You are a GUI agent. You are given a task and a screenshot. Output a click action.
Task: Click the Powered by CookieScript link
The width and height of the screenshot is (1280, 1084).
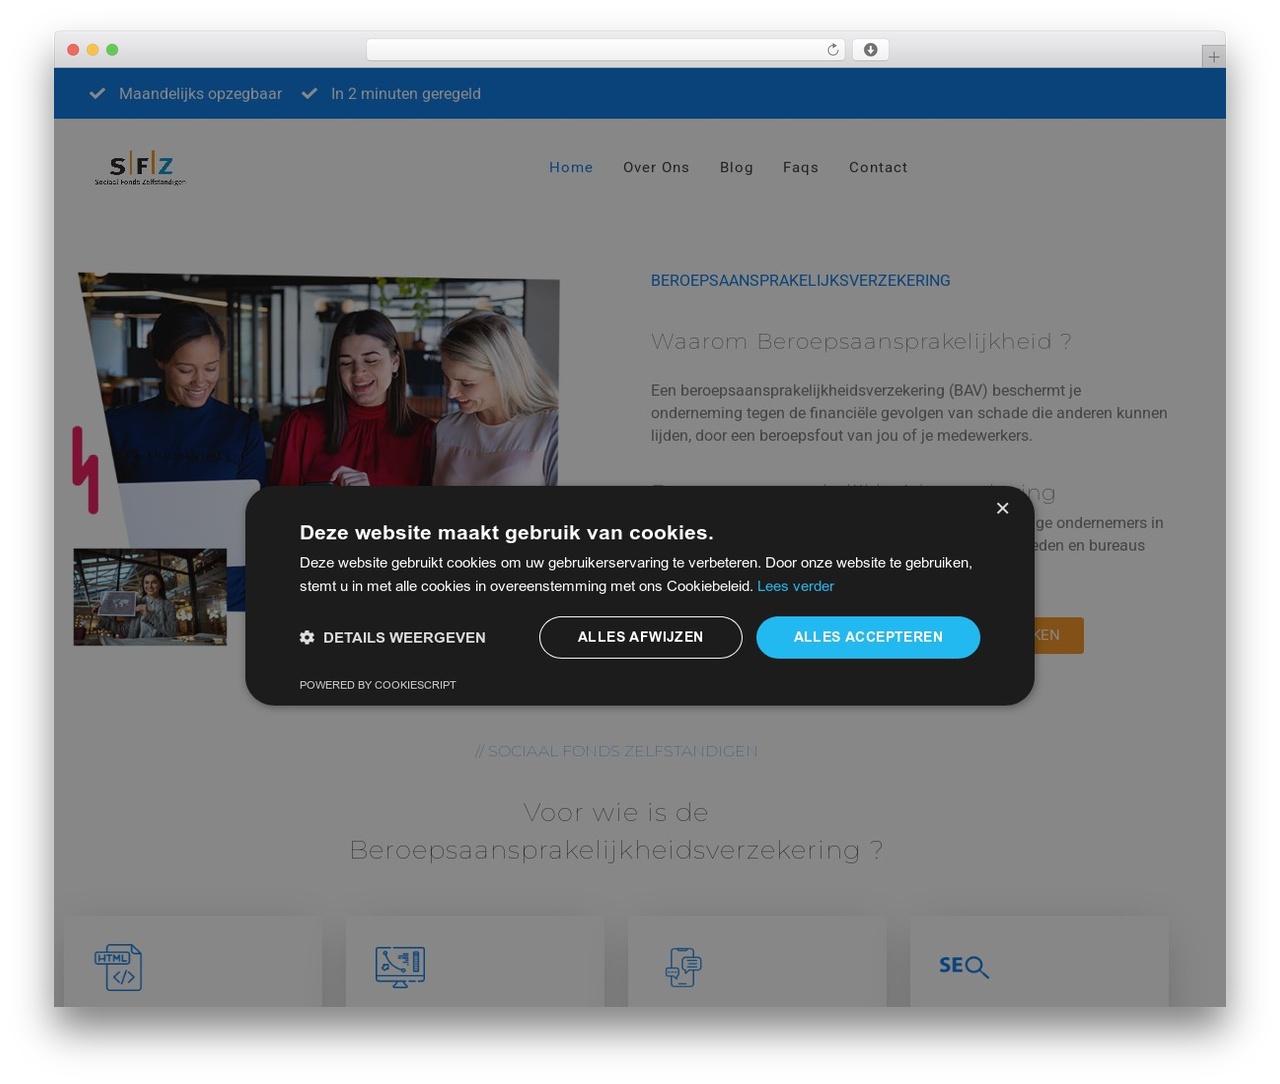coord(378,685)
